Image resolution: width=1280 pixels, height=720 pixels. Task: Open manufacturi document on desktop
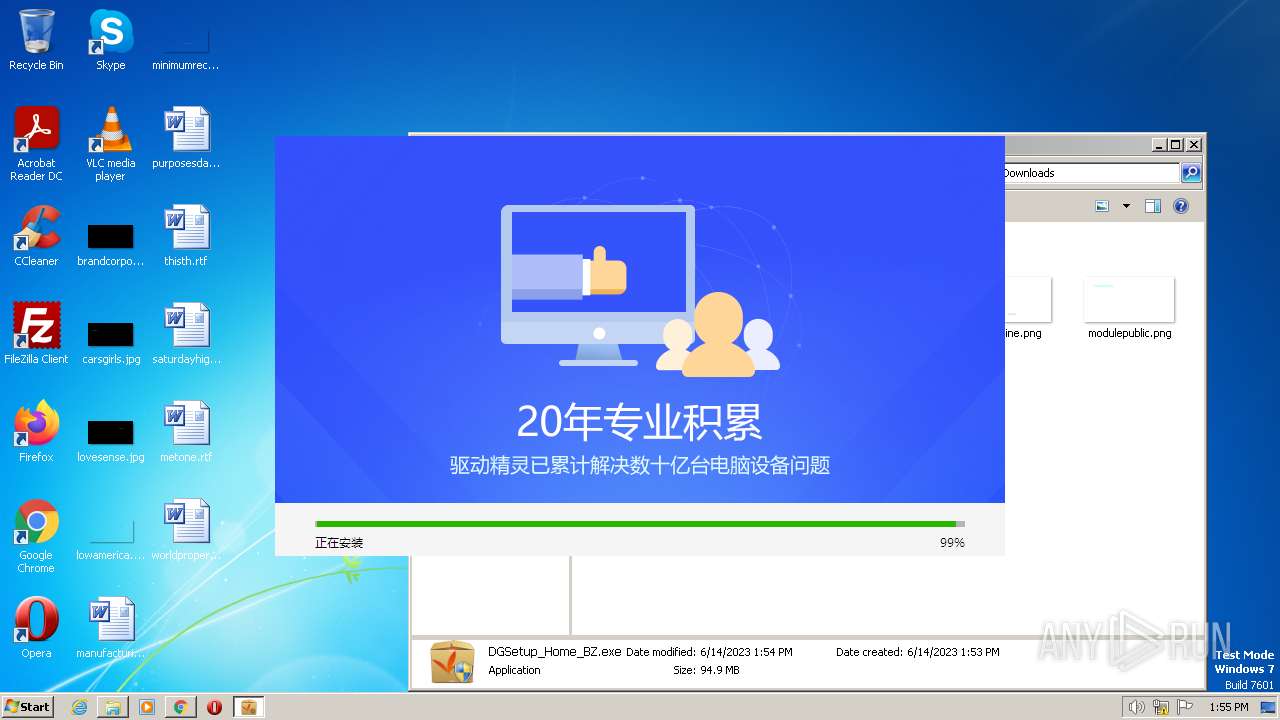[x=110, y=628]
